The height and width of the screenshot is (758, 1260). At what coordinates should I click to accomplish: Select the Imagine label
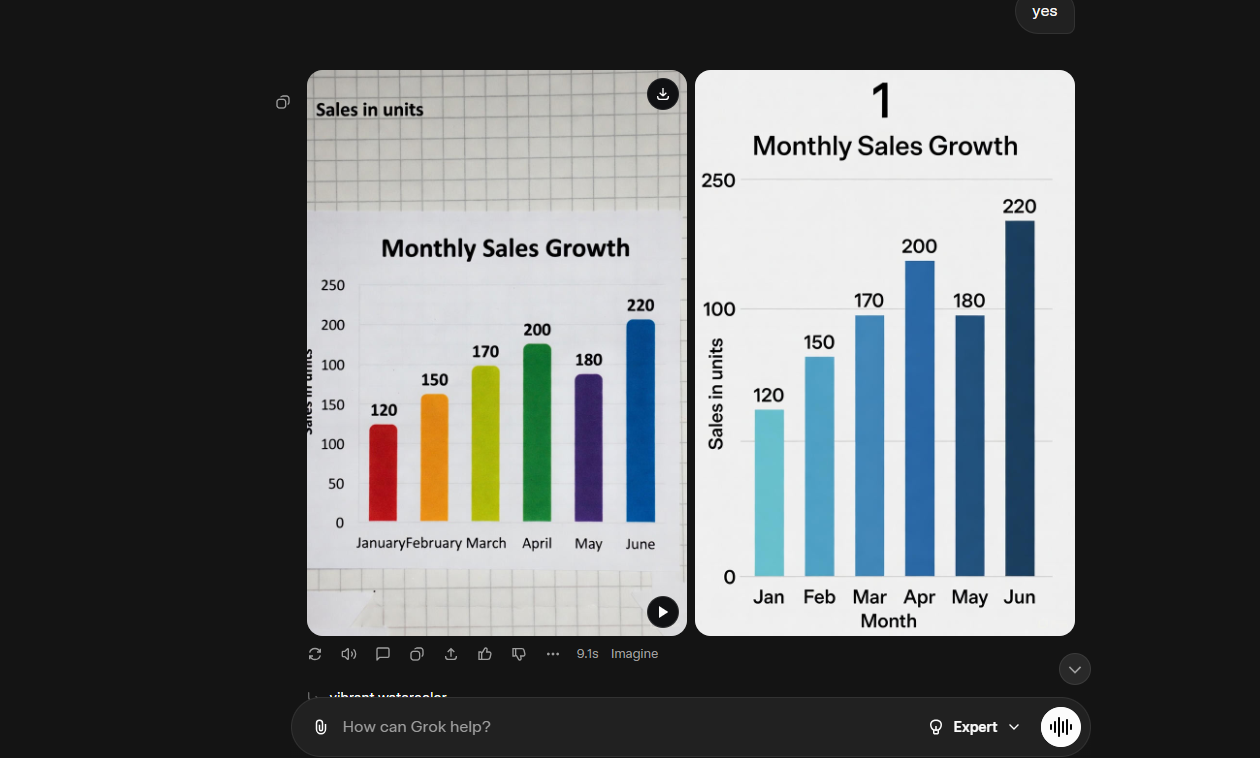634,653
